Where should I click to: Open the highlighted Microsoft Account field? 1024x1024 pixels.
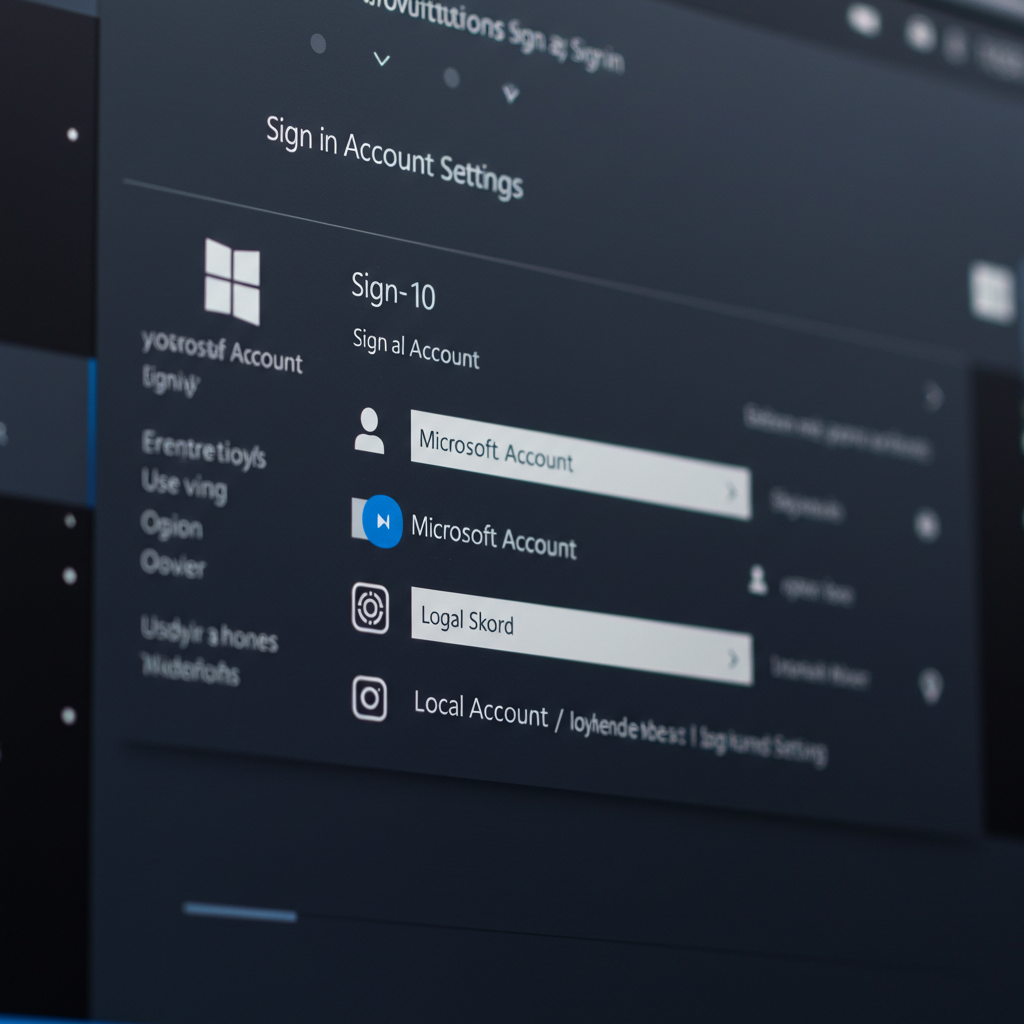[x=581, y=465]
